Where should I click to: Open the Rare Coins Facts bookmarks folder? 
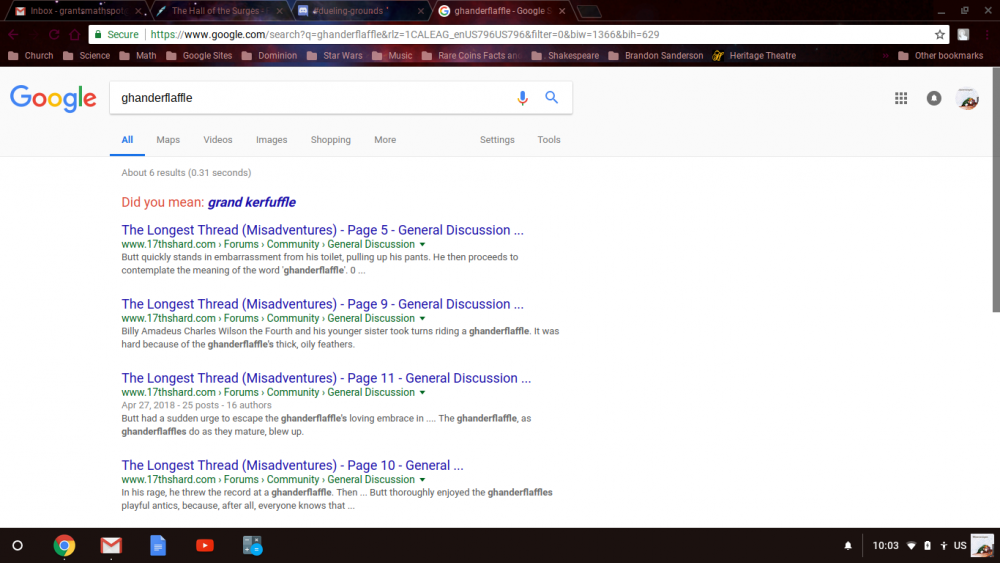click(x=471, y=55)
